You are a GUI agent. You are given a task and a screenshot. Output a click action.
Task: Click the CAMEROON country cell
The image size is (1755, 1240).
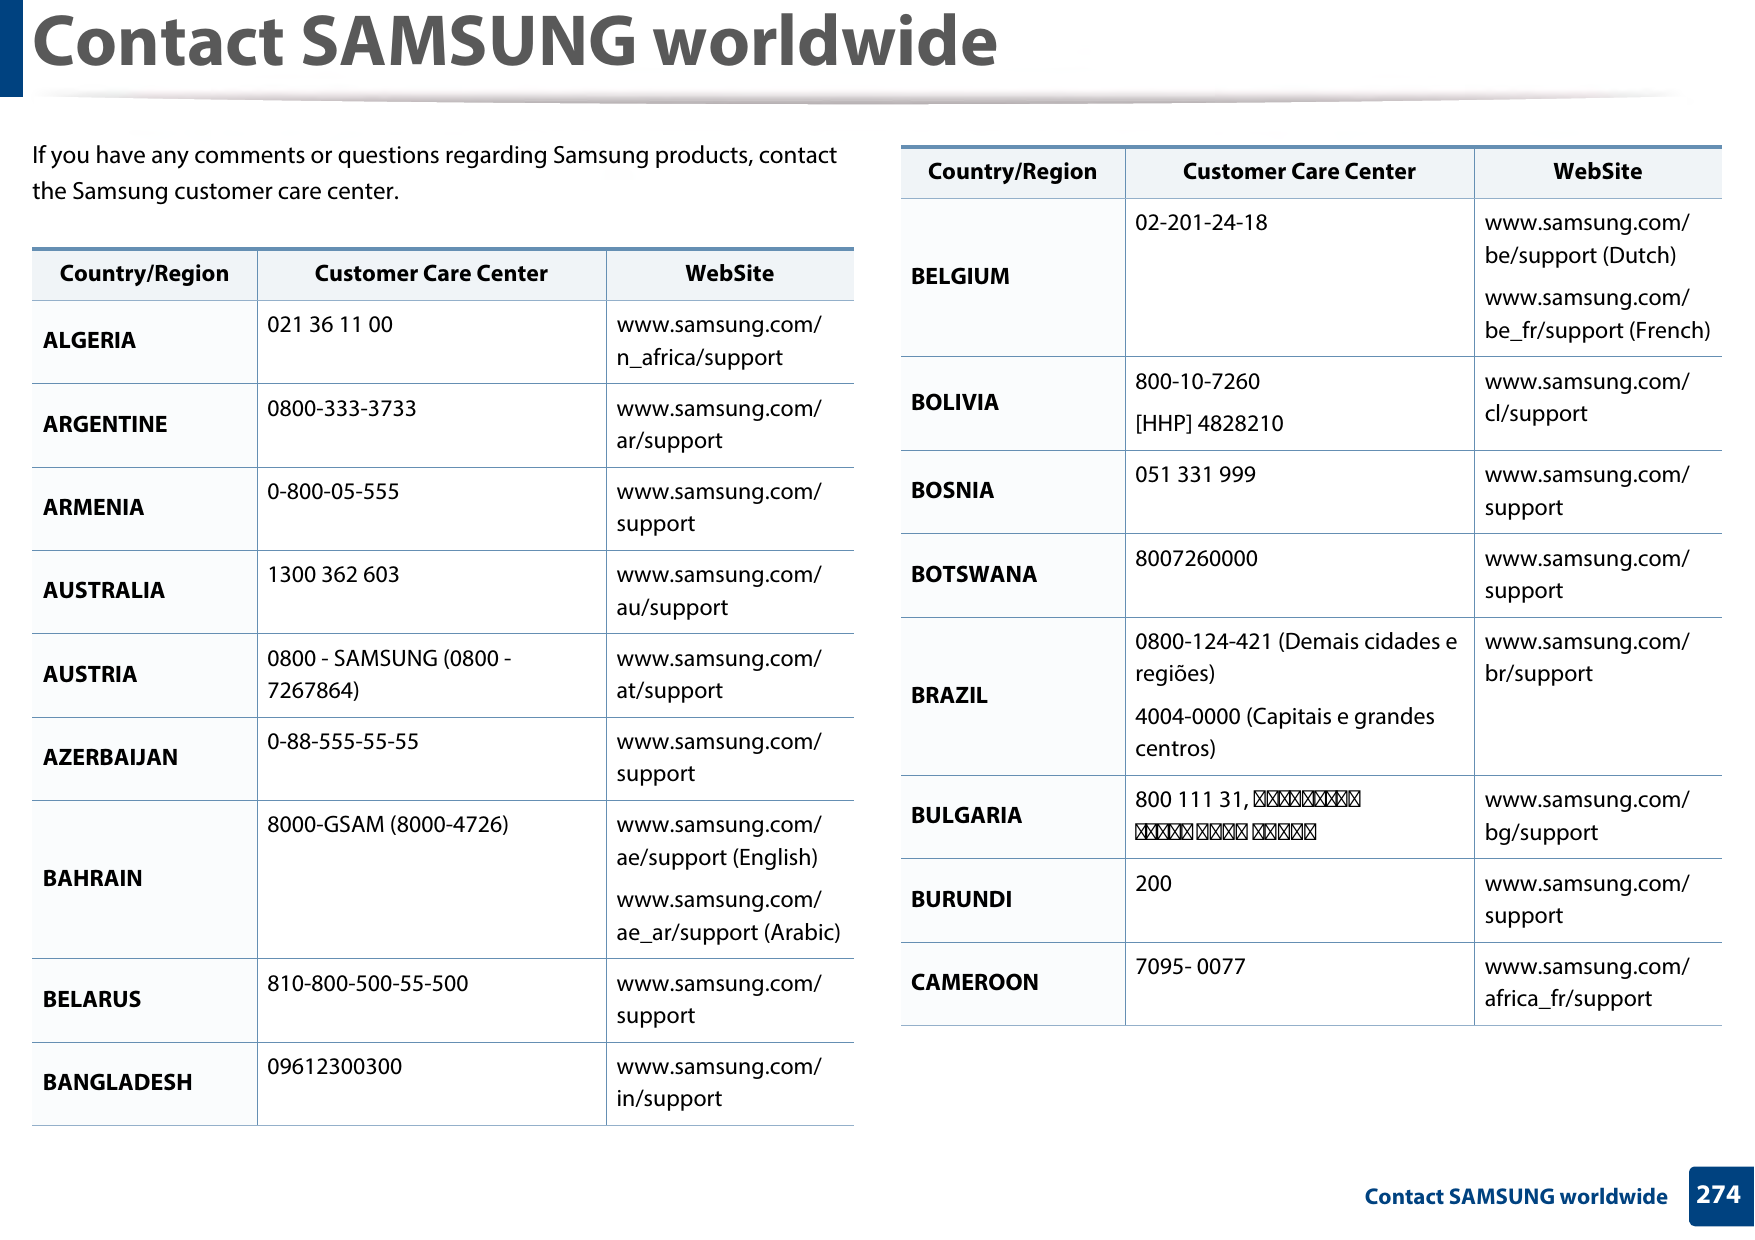[1012, 983]
